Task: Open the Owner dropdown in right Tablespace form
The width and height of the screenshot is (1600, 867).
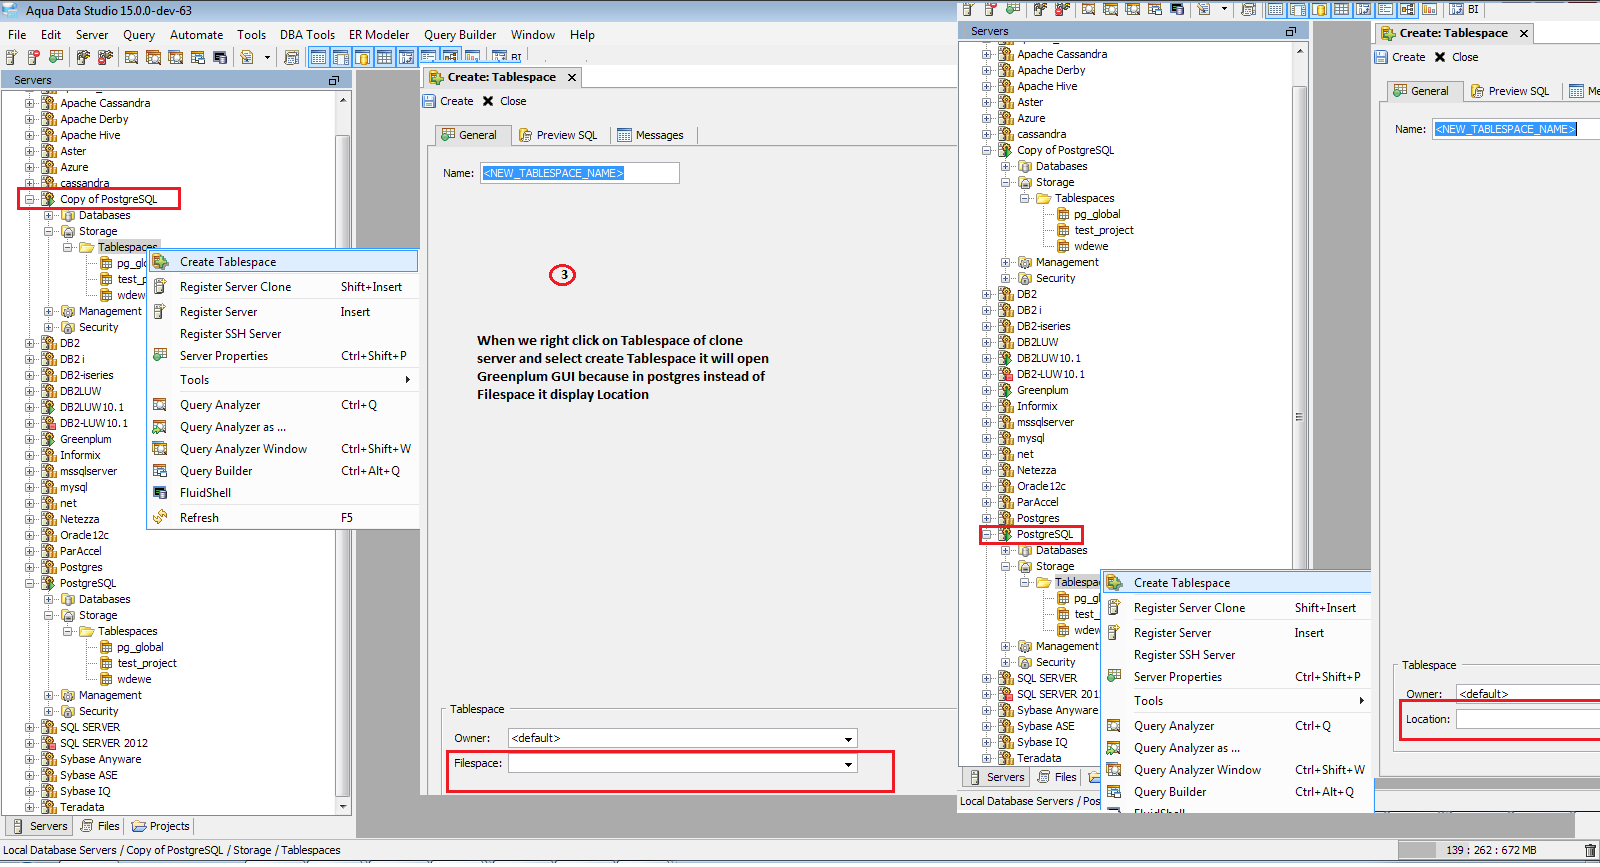Action: coord(1528,694)
